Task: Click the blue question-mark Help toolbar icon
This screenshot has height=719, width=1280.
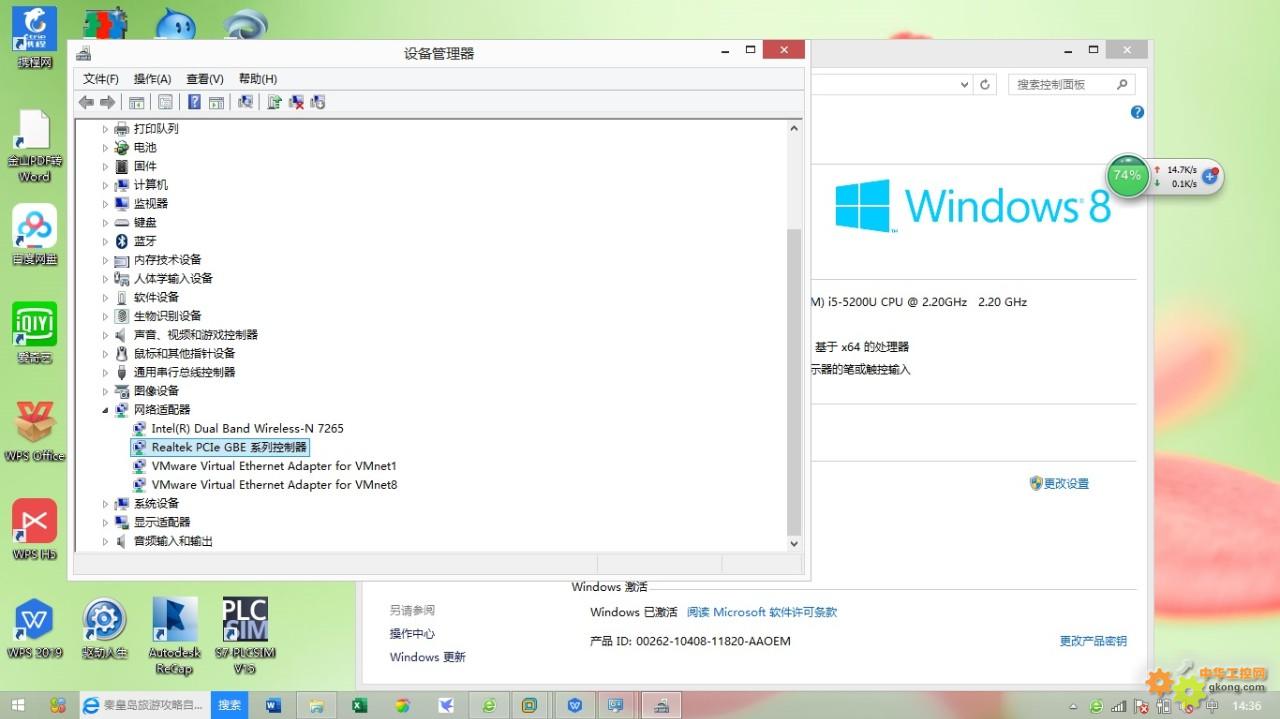Action: (194, 102)
